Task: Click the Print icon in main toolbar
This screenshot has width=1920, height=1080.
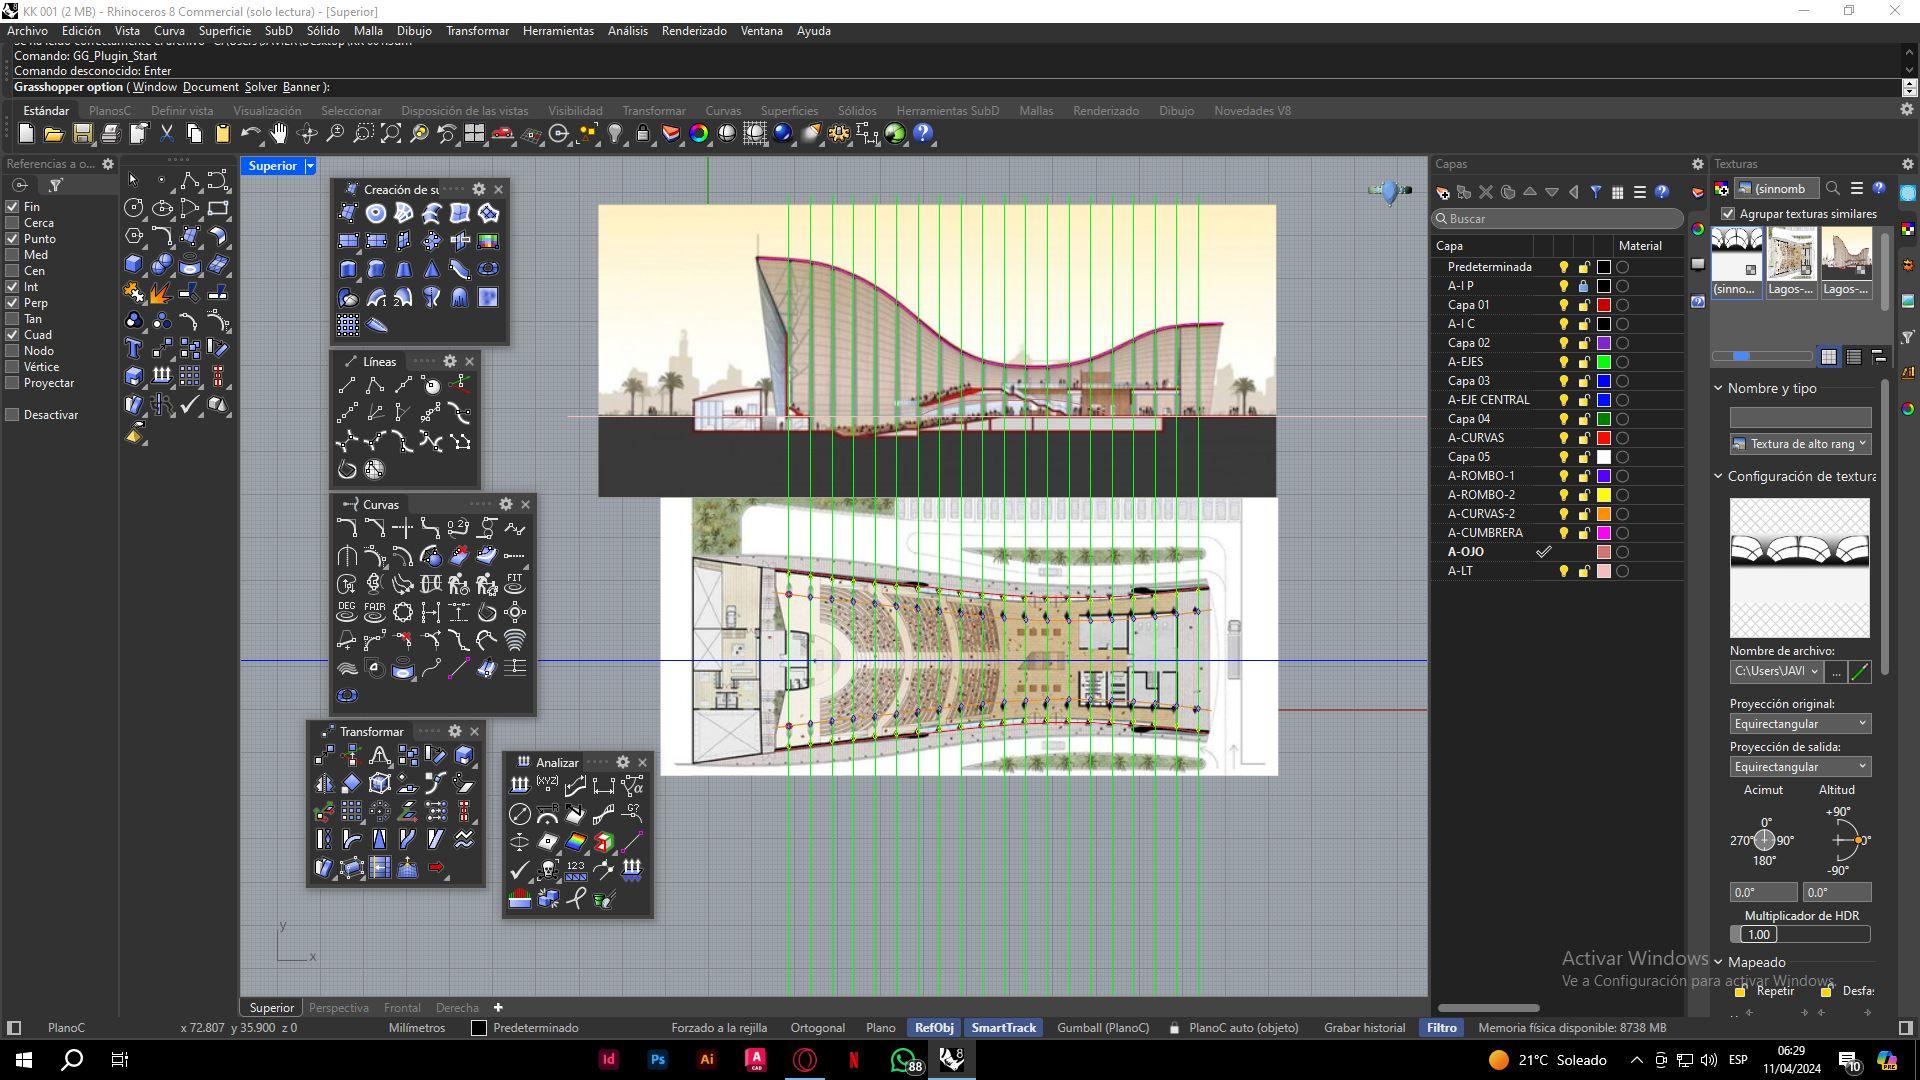Action: pos(111,133)
